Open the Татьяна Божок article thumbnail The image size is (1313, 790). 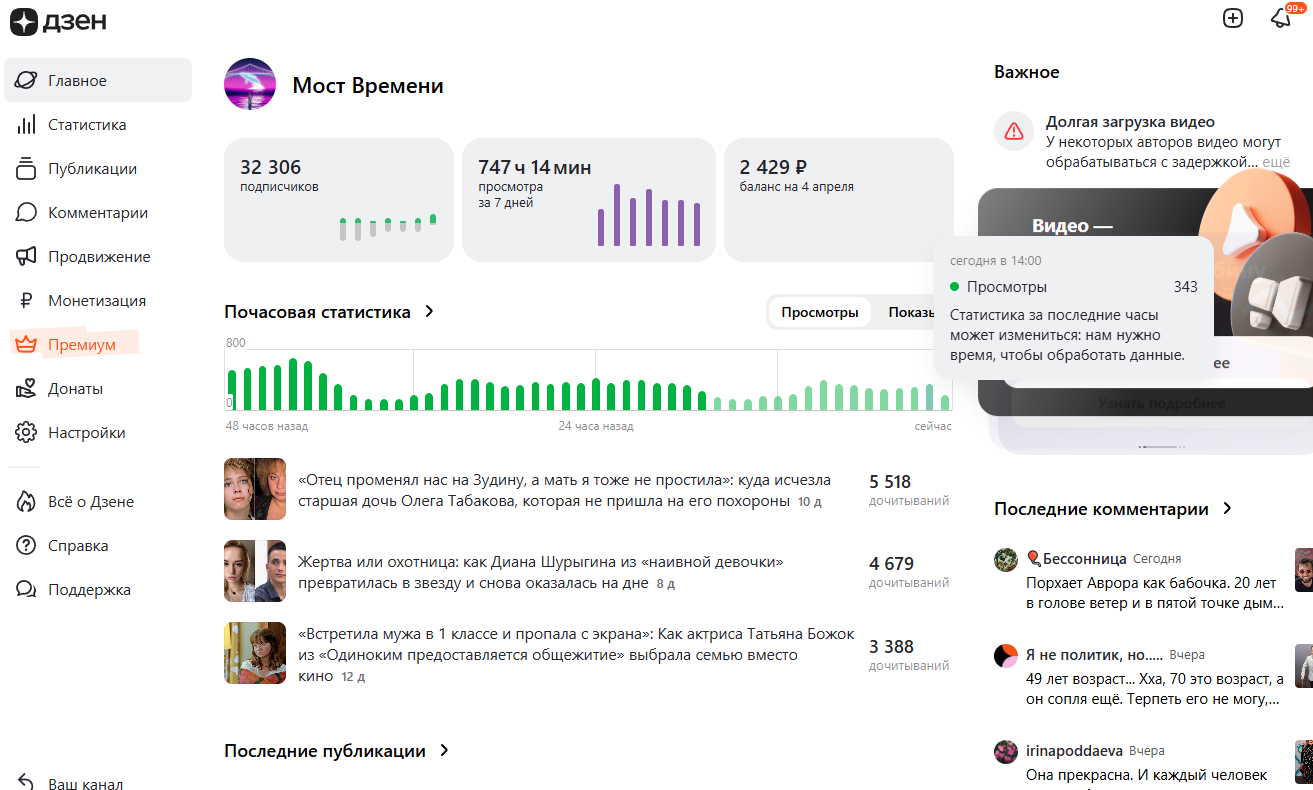[255, 653]
